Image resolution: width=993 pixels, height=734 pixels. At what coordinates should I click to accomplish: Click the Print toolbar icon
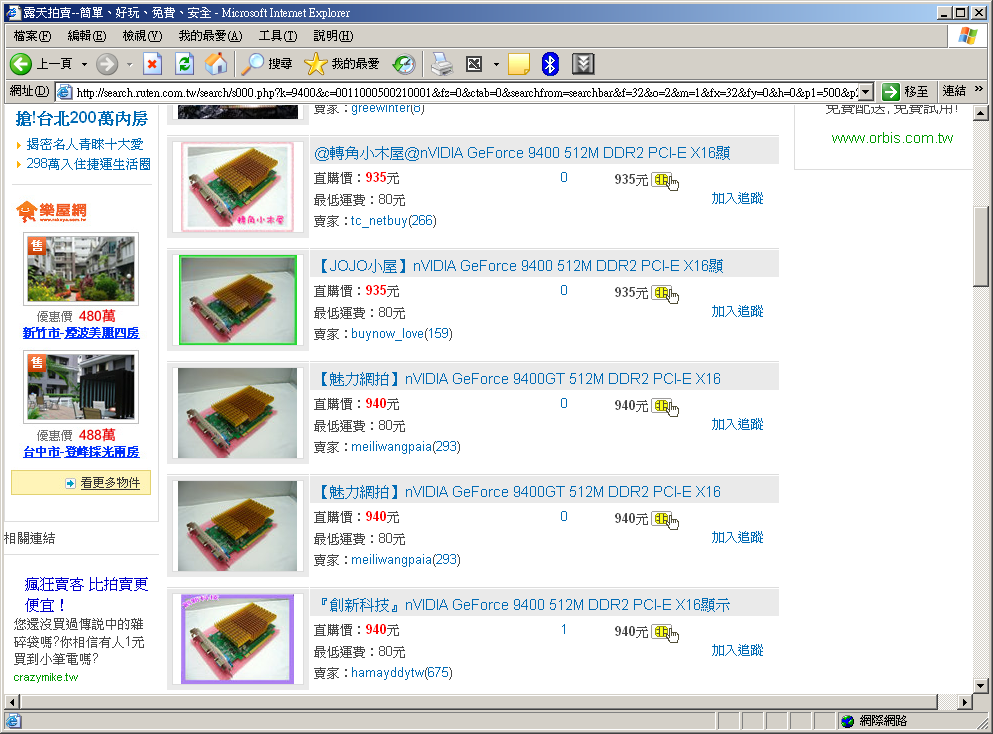click(x=441, y=64)
